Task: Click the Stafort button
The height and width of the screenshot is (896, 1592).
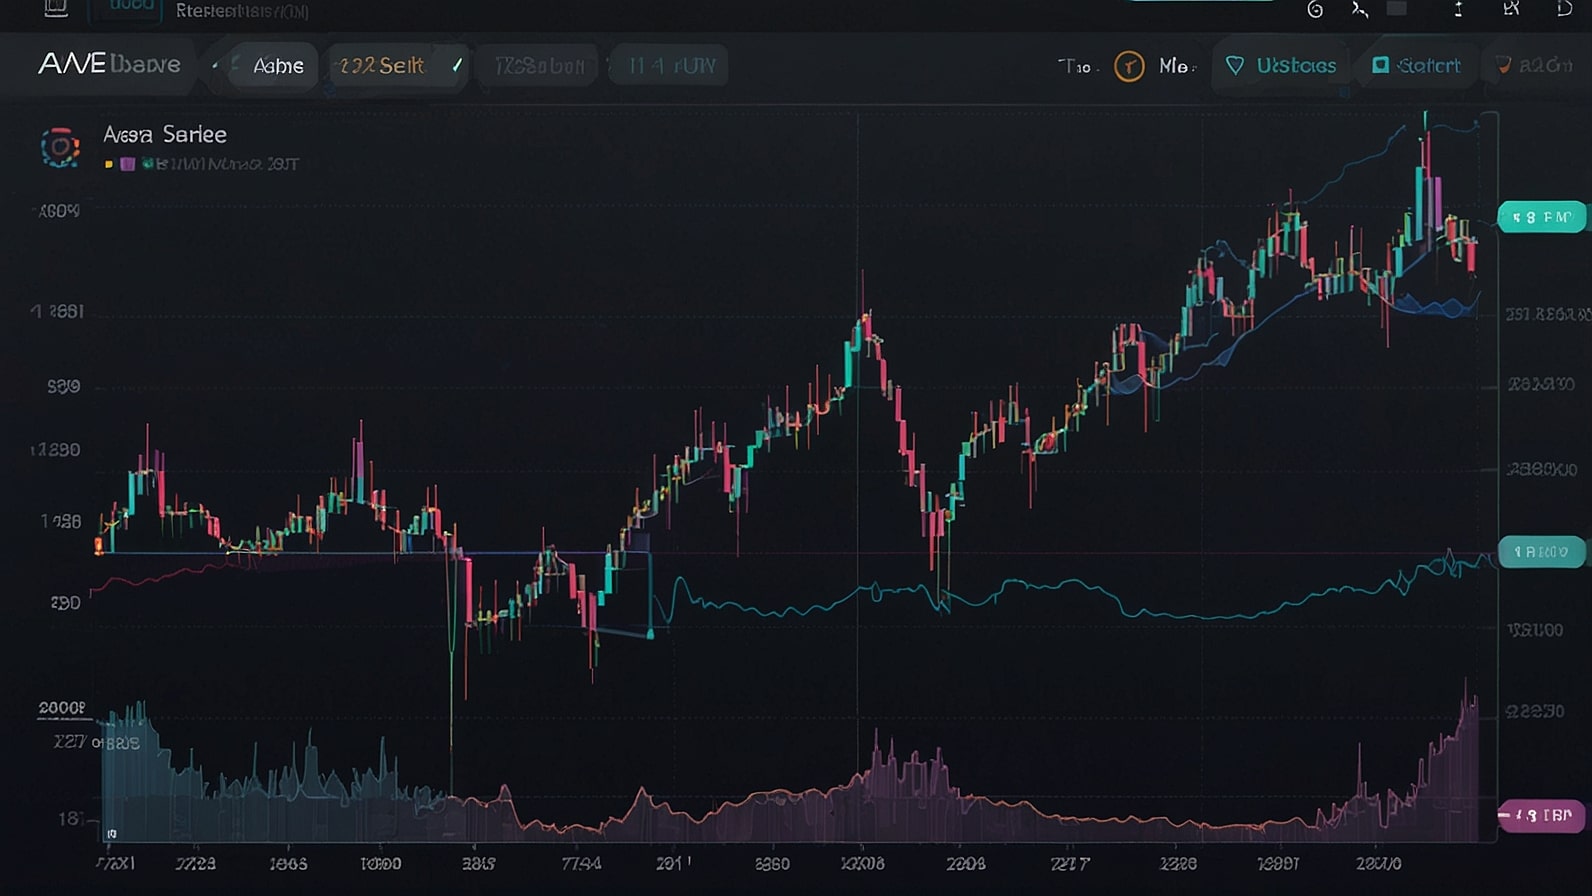Action: click(1416, 66)
